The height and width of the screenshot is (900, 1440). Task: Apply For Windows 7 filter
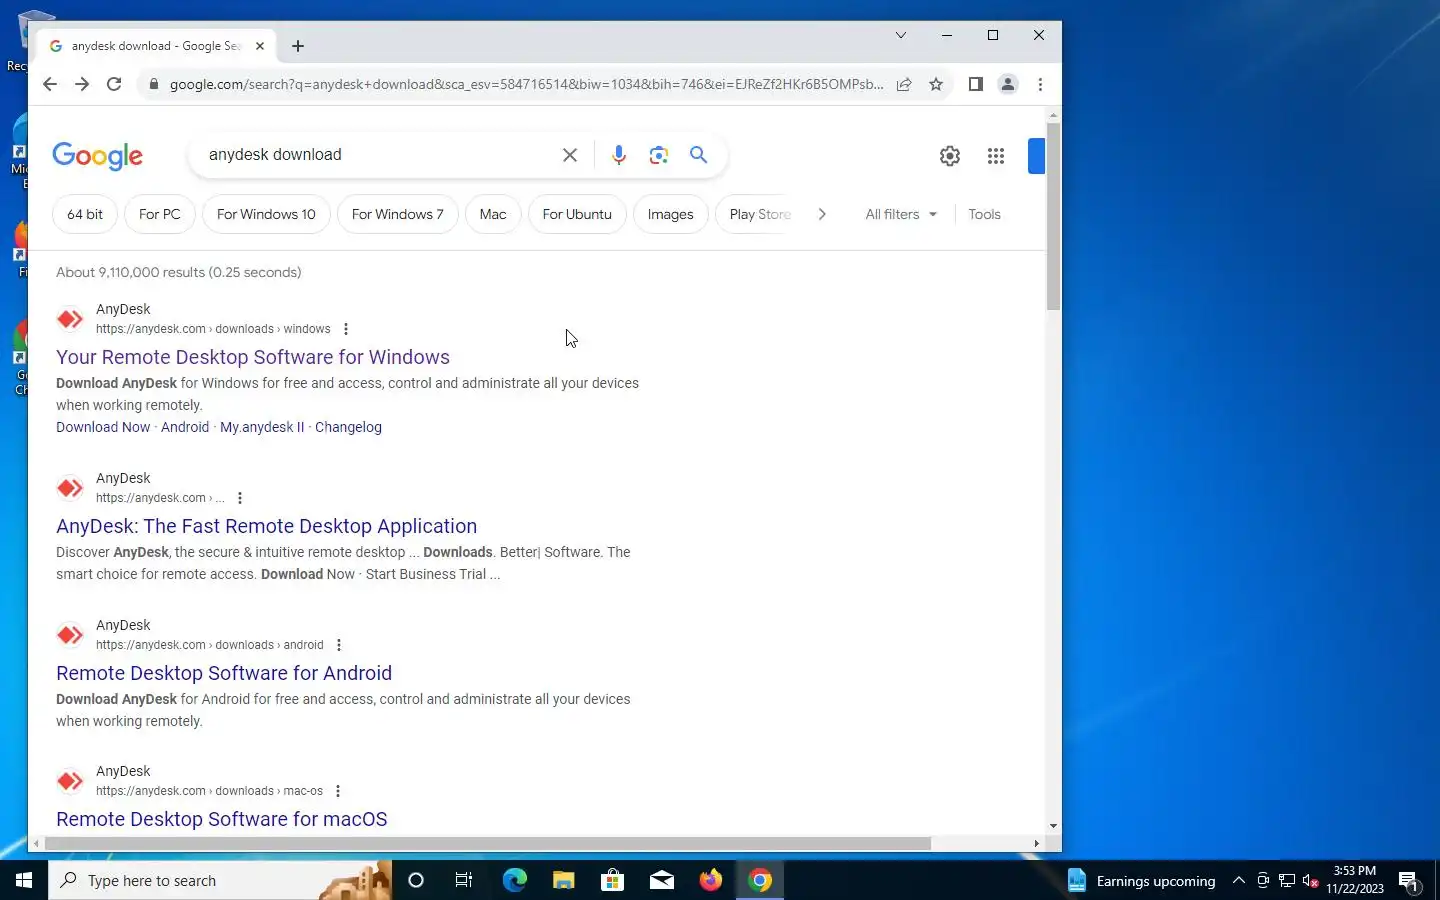click(x=398, y=214)
